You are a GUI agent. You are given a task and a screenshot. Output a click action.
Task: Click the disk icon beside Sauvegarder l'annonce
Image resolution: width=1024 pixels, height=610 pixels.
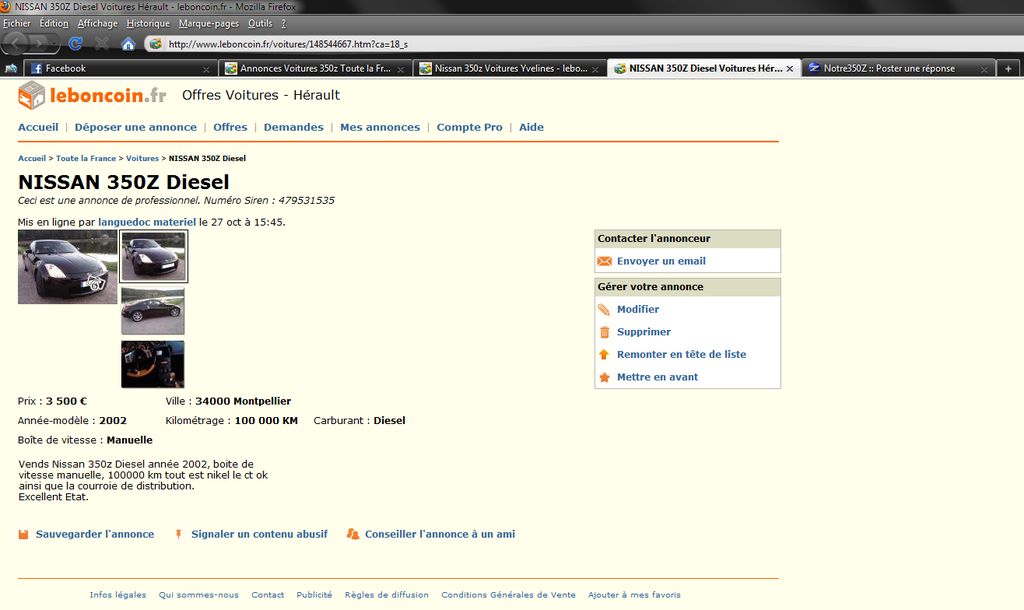23,534
